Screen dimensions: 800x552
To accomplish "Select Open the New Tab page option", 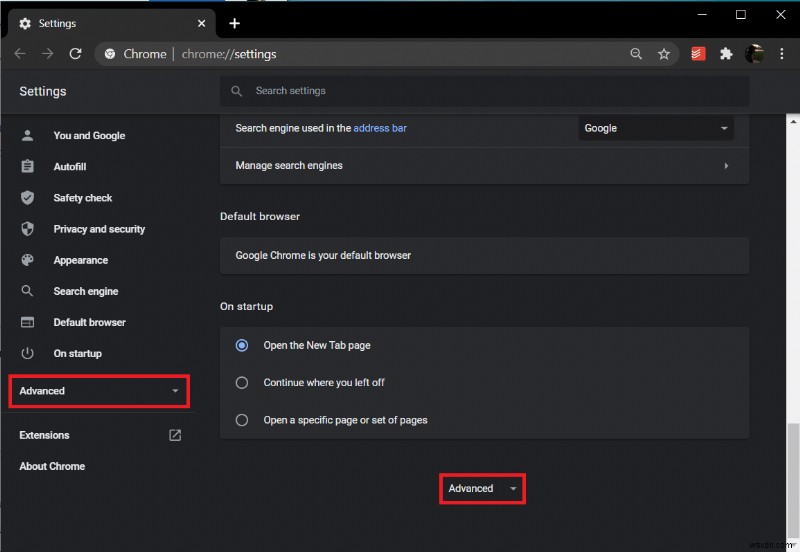I will (x=242, y=345).
